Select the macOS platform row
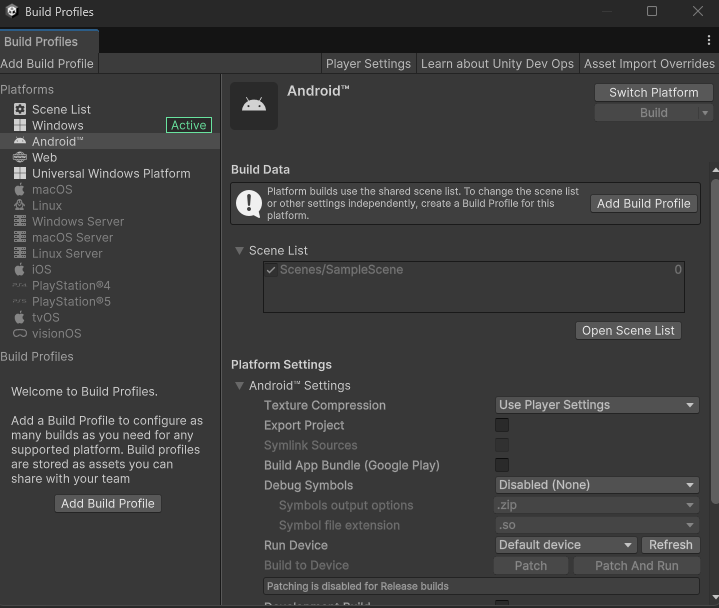Image resolution: width=719 pixels, height=608 pixels. 110,189
